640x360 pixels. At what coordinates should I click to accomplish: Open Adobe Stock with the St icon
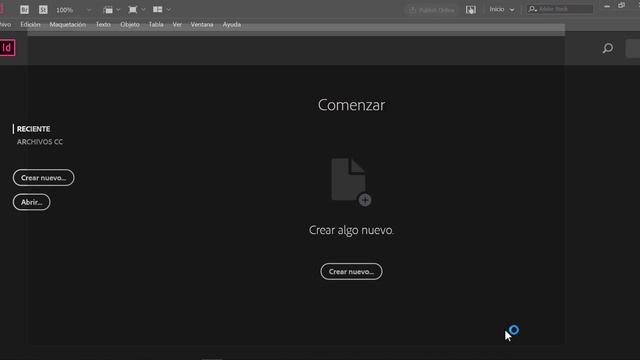point(43,9)
